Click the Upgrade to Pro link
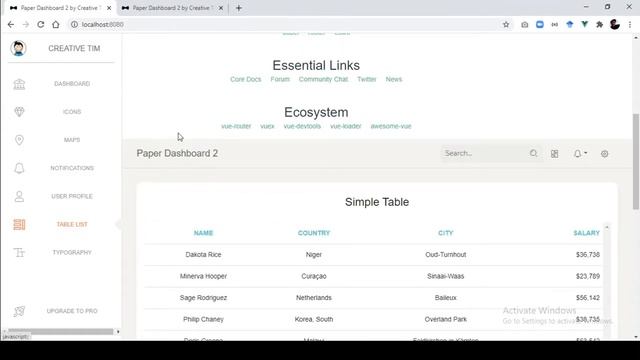Image resolution: width=640 pixels, height=360 pixels. (x=72, y=311)
